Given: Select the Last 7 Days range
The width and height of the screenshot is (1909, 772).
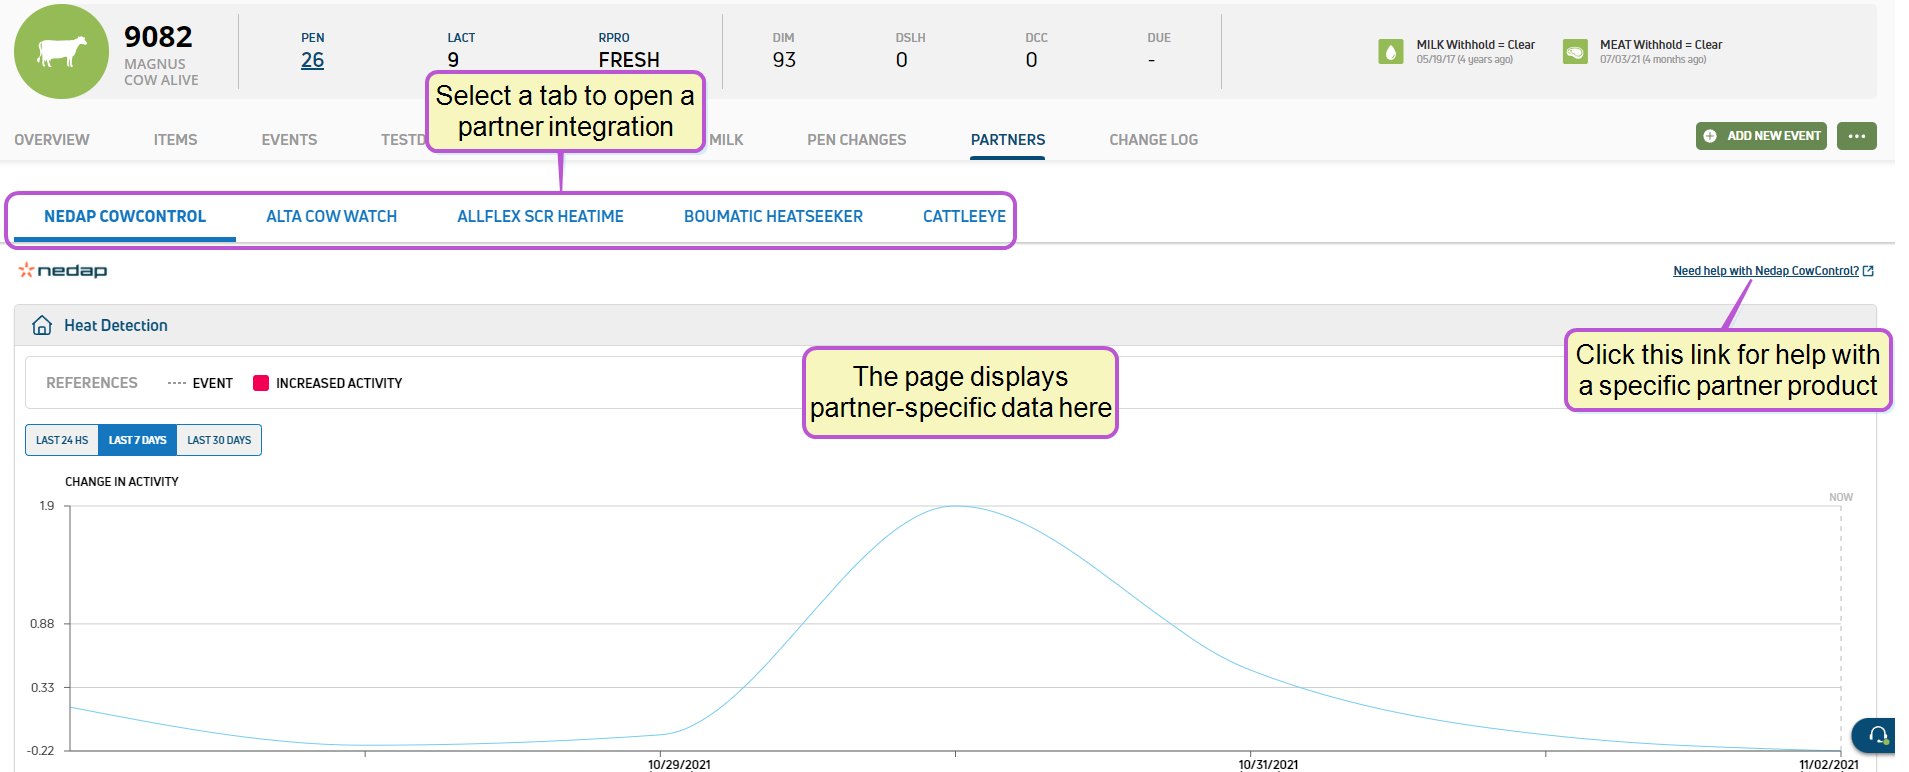Looking at the screenshot, I should tap(137, 440).
